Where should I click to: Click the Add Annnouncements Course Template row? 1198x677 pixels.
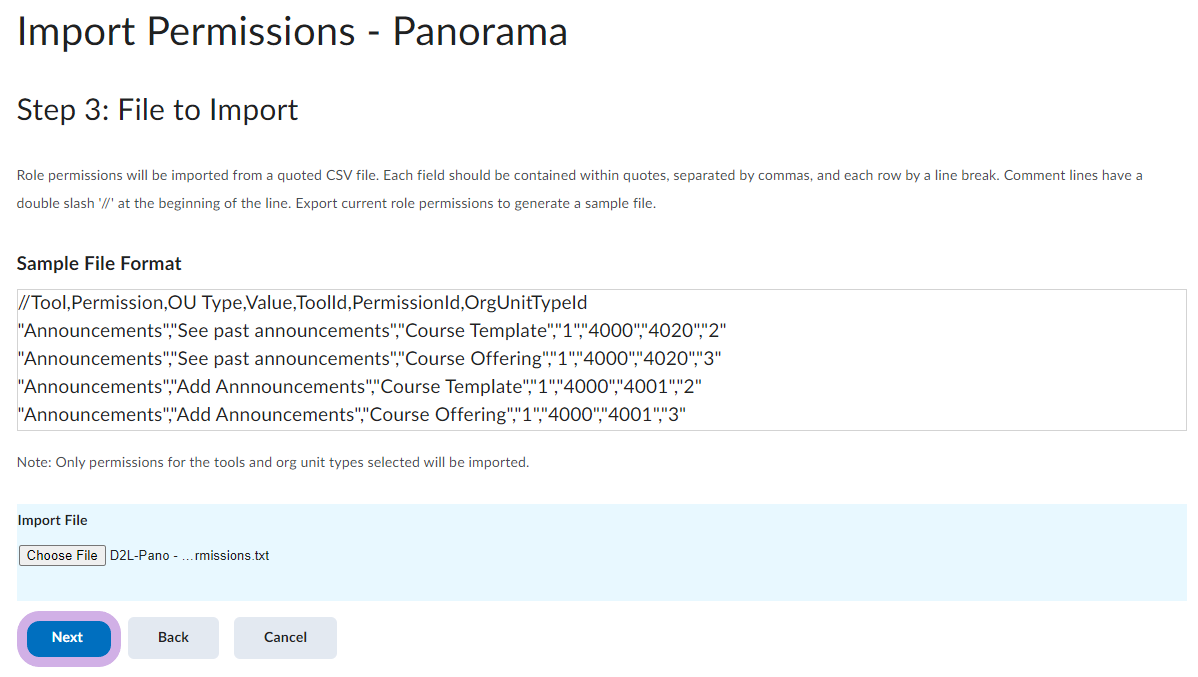(360, 386)
